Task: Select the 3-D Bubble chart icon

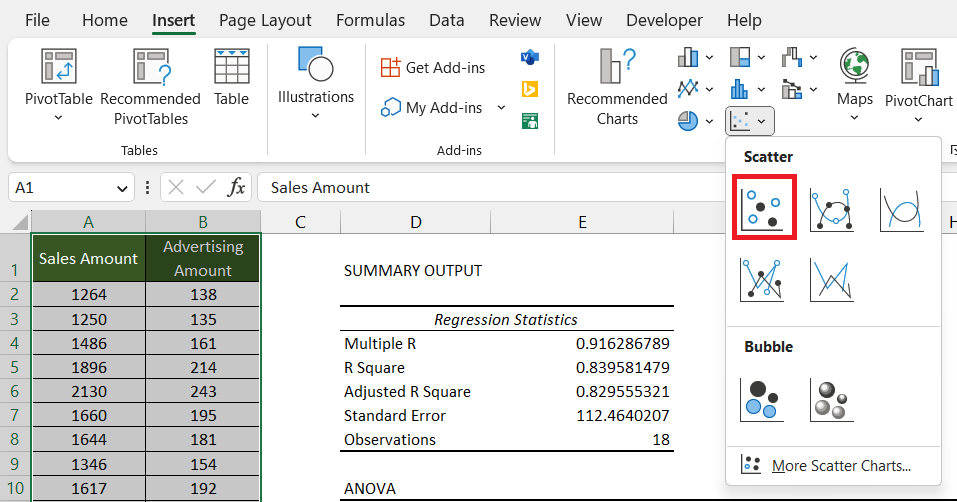Action: click(x=831, y=400)
